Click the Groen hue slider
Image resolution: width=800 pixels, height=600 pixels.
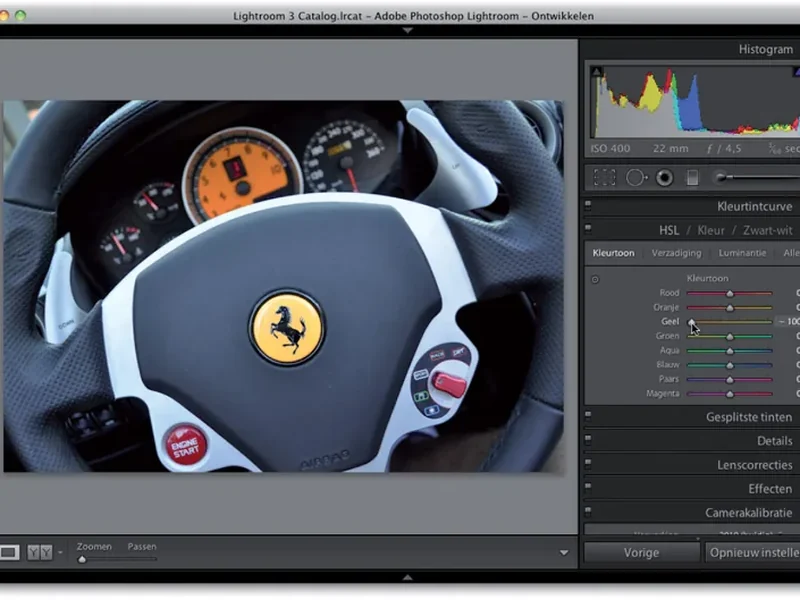pyautogui.click(x=729, y=336)
